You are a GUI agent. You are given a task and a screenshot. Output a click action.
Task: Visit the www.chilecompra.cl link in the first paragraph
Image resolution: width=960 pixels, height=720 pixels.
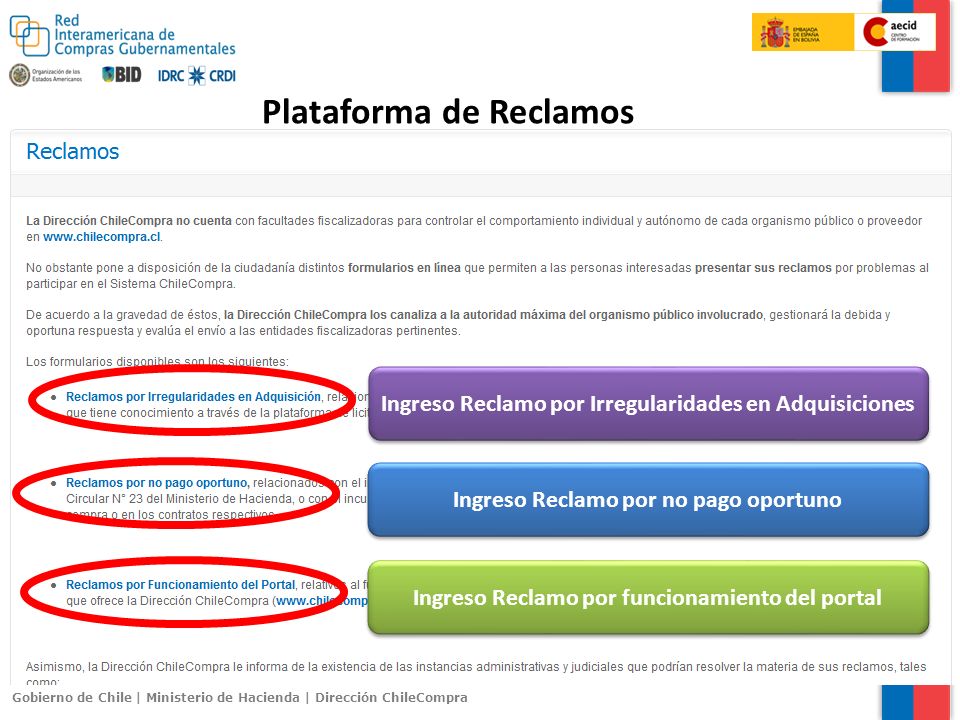point(102,237)
